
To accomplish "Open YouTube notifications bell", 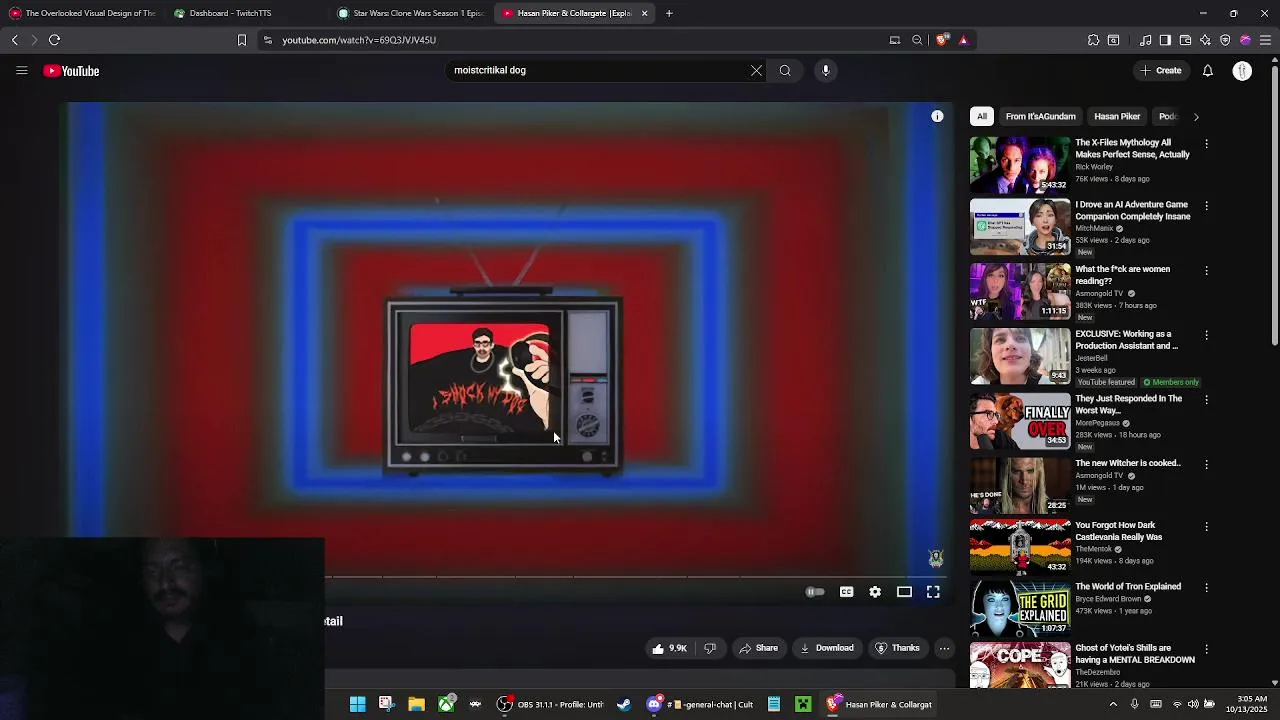I will point(1208,71).
